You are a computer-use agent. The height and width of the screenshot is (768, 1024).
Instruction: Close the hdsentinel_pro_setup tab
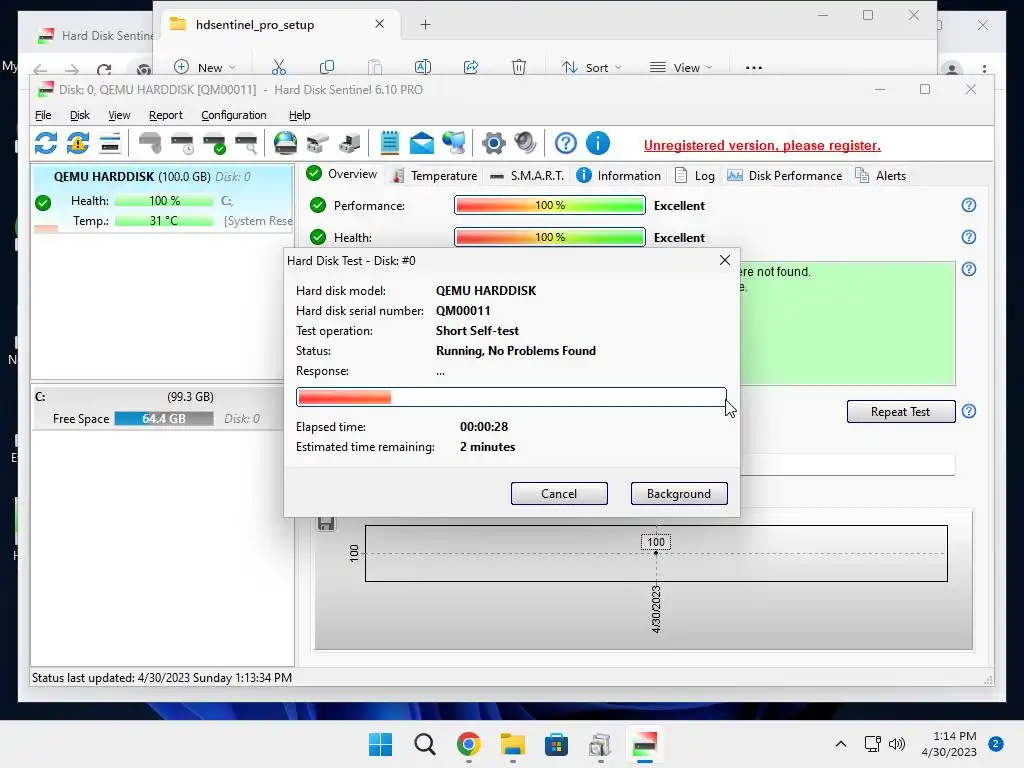379,24
